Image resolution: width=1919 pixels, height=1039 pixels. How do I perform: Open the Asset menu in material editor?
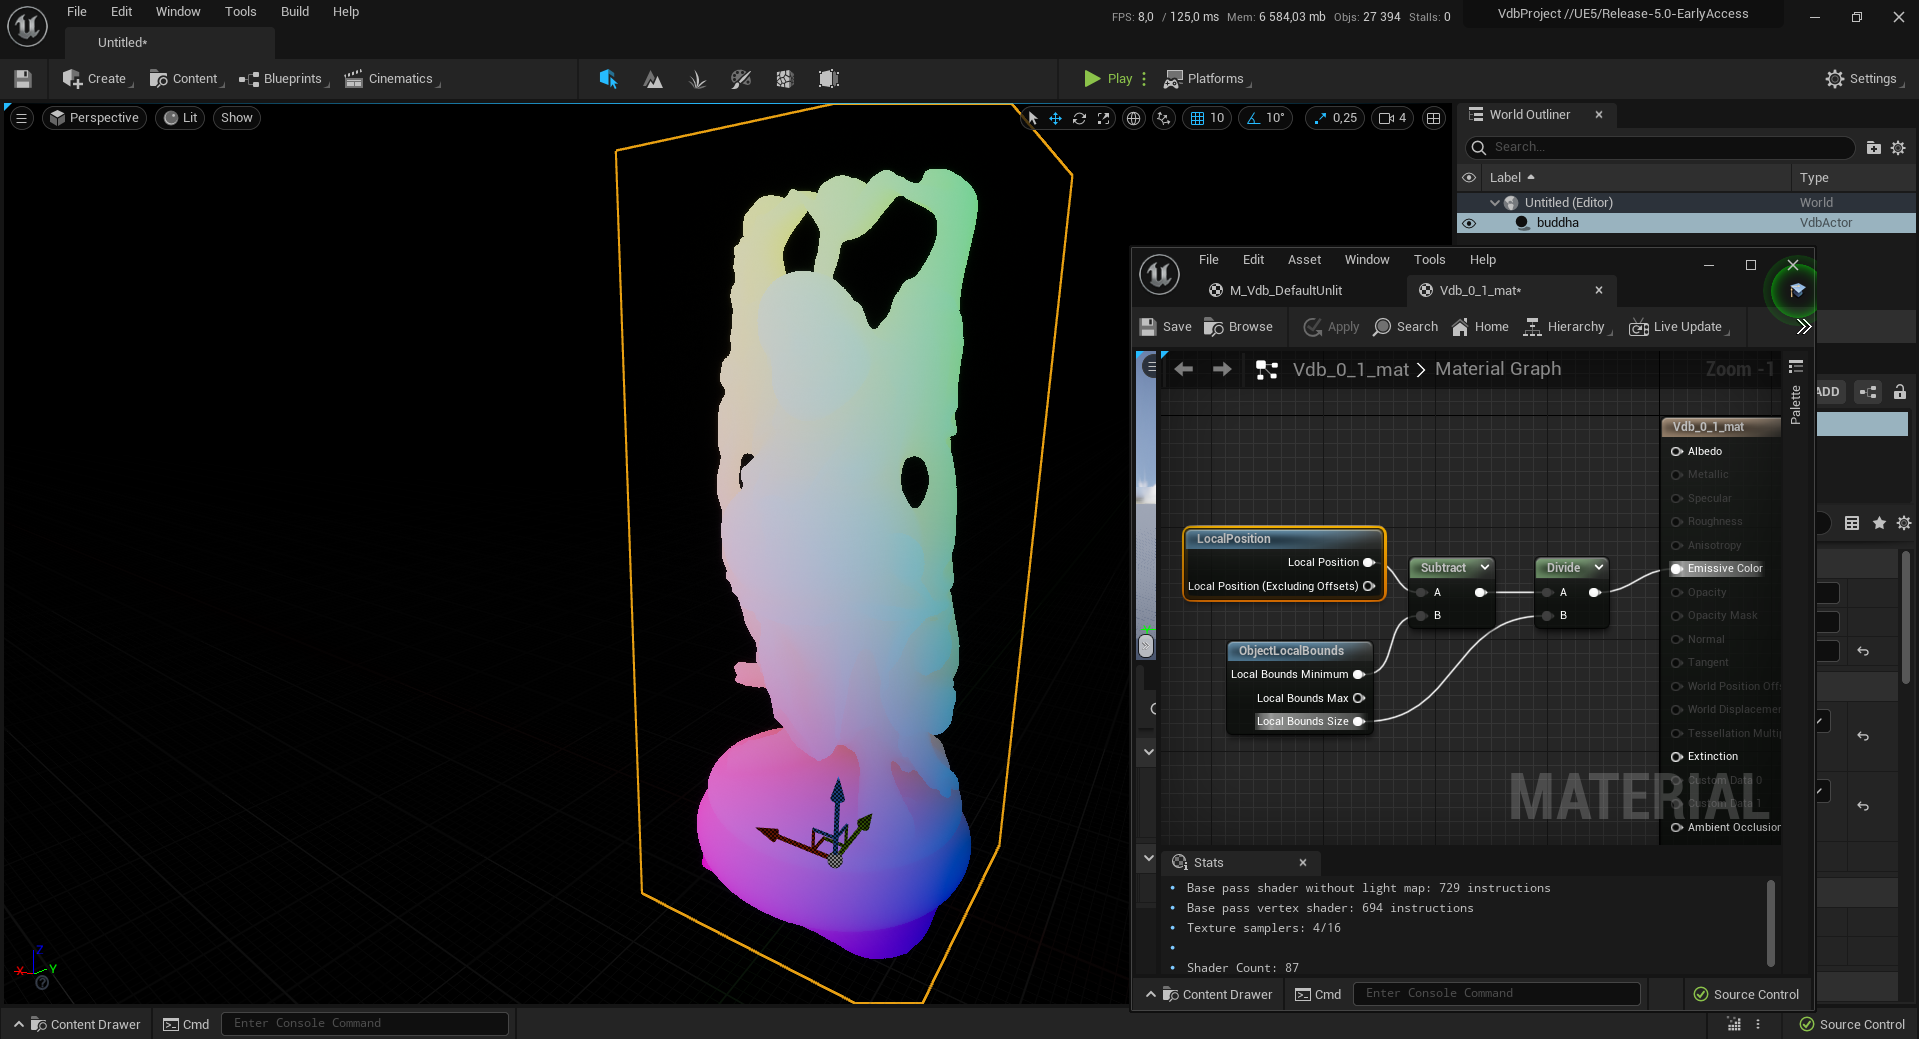click(x=1304, y=260)
